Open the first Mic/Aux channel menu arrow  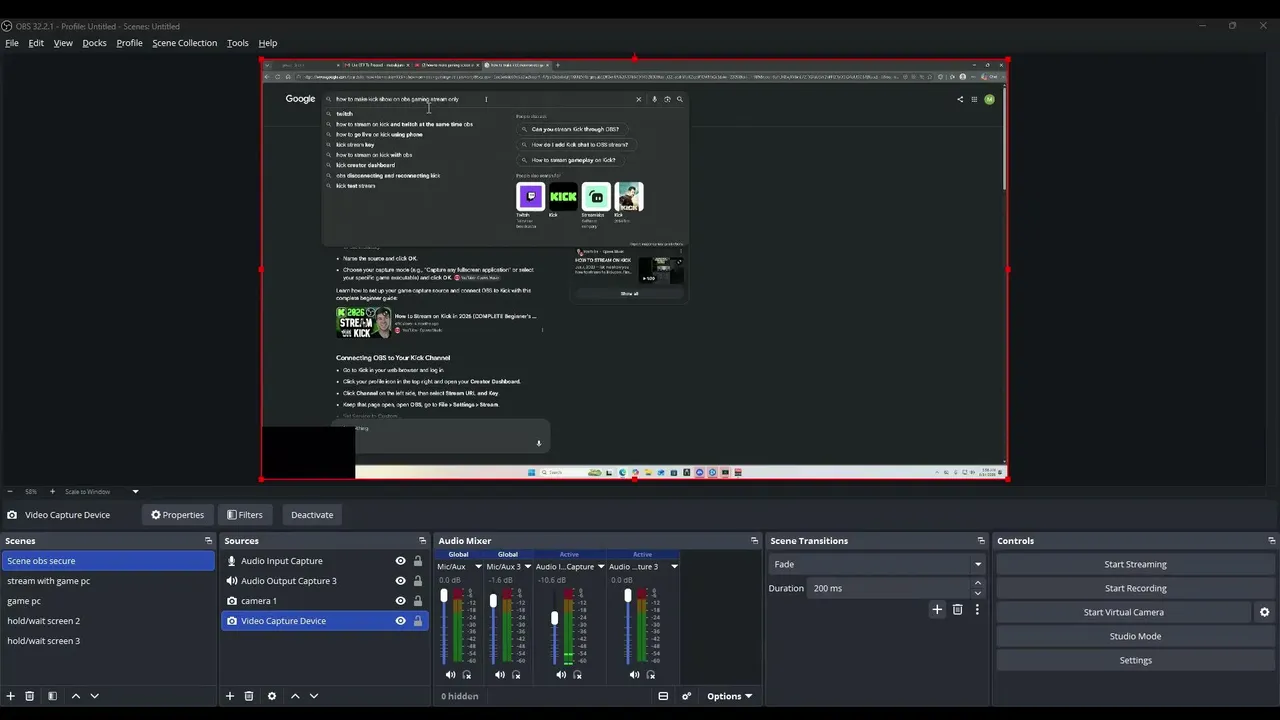tap(478, 567)
